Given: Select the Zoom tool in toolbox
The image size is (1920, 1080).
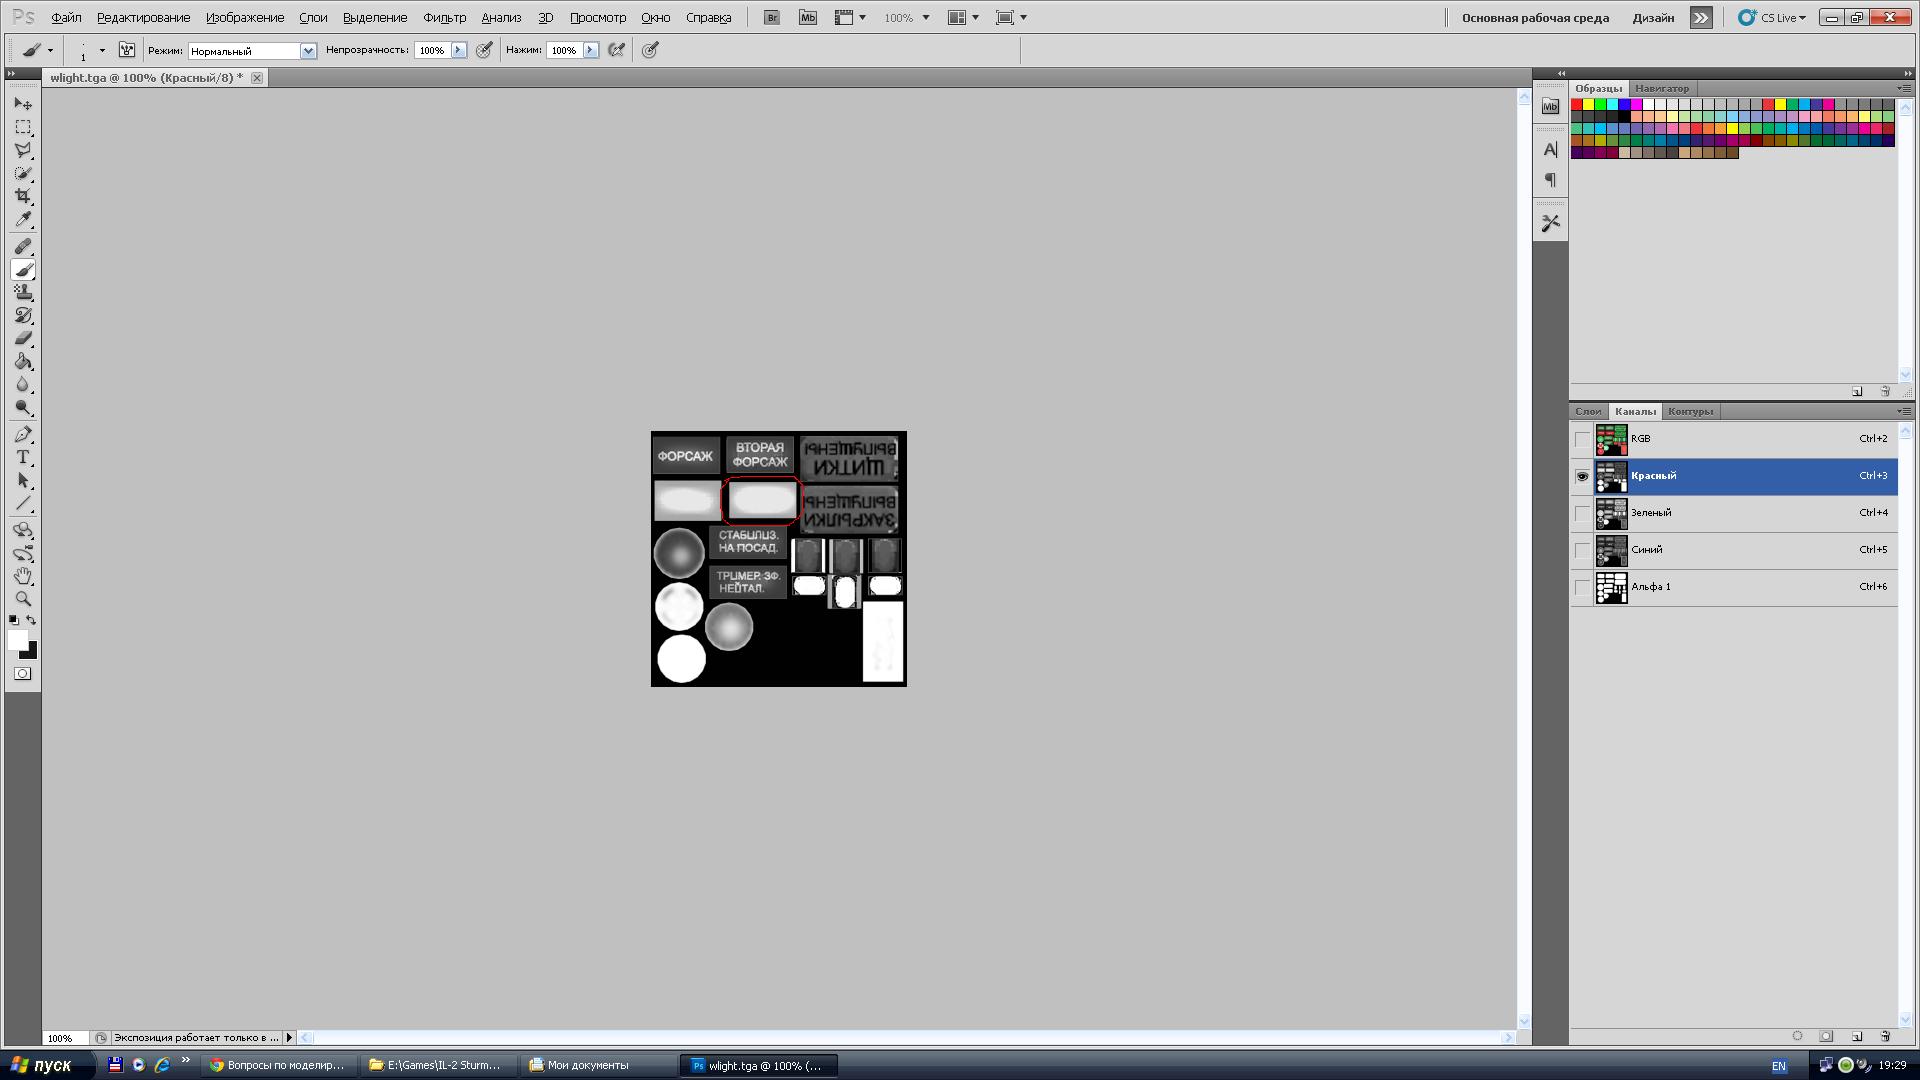Looking at the screenshot, I should pos(23,599).
